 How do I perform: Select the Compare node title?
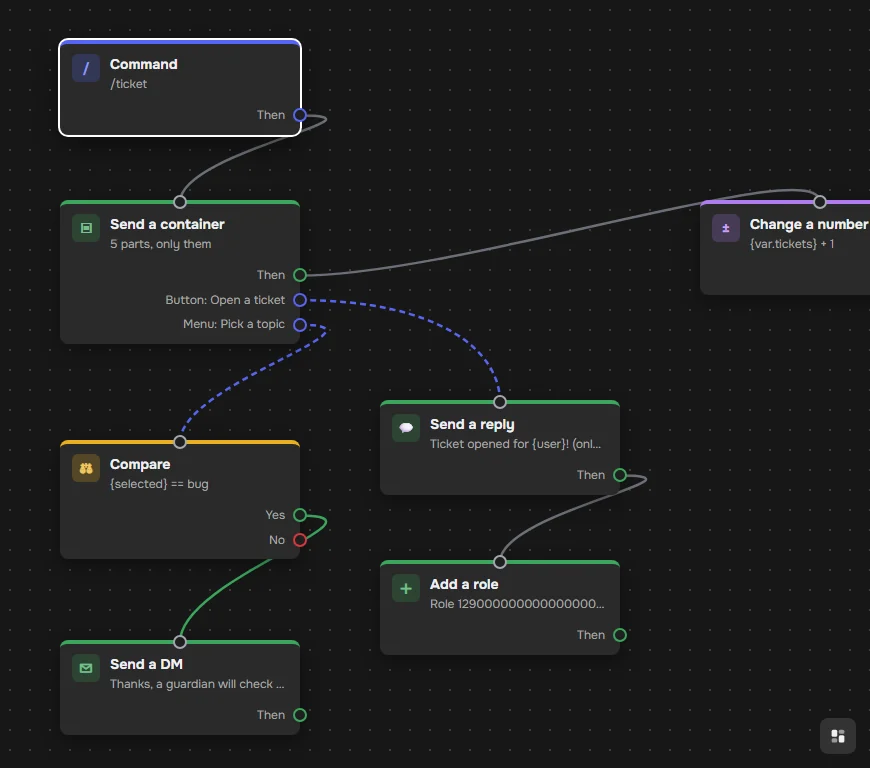(140, 464)
